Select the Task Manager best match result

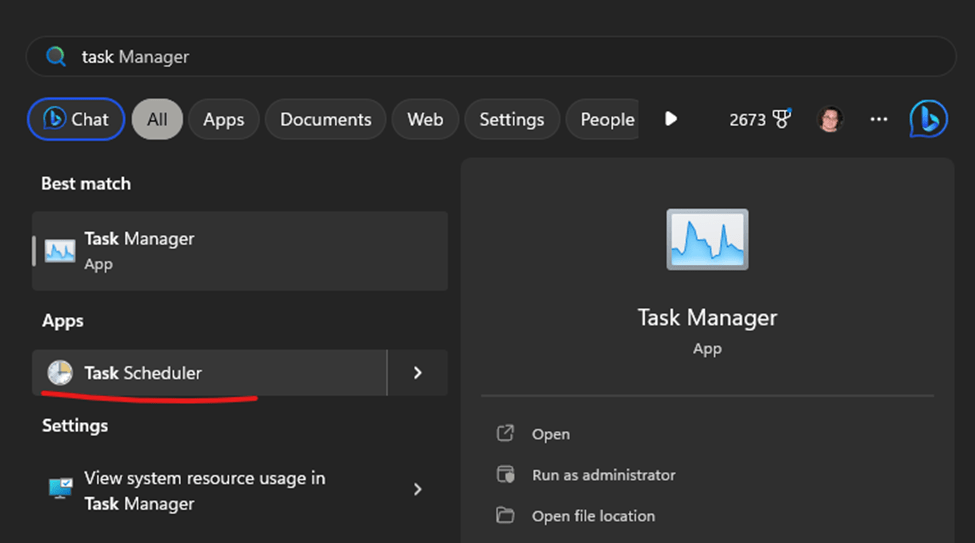[240, 251]
